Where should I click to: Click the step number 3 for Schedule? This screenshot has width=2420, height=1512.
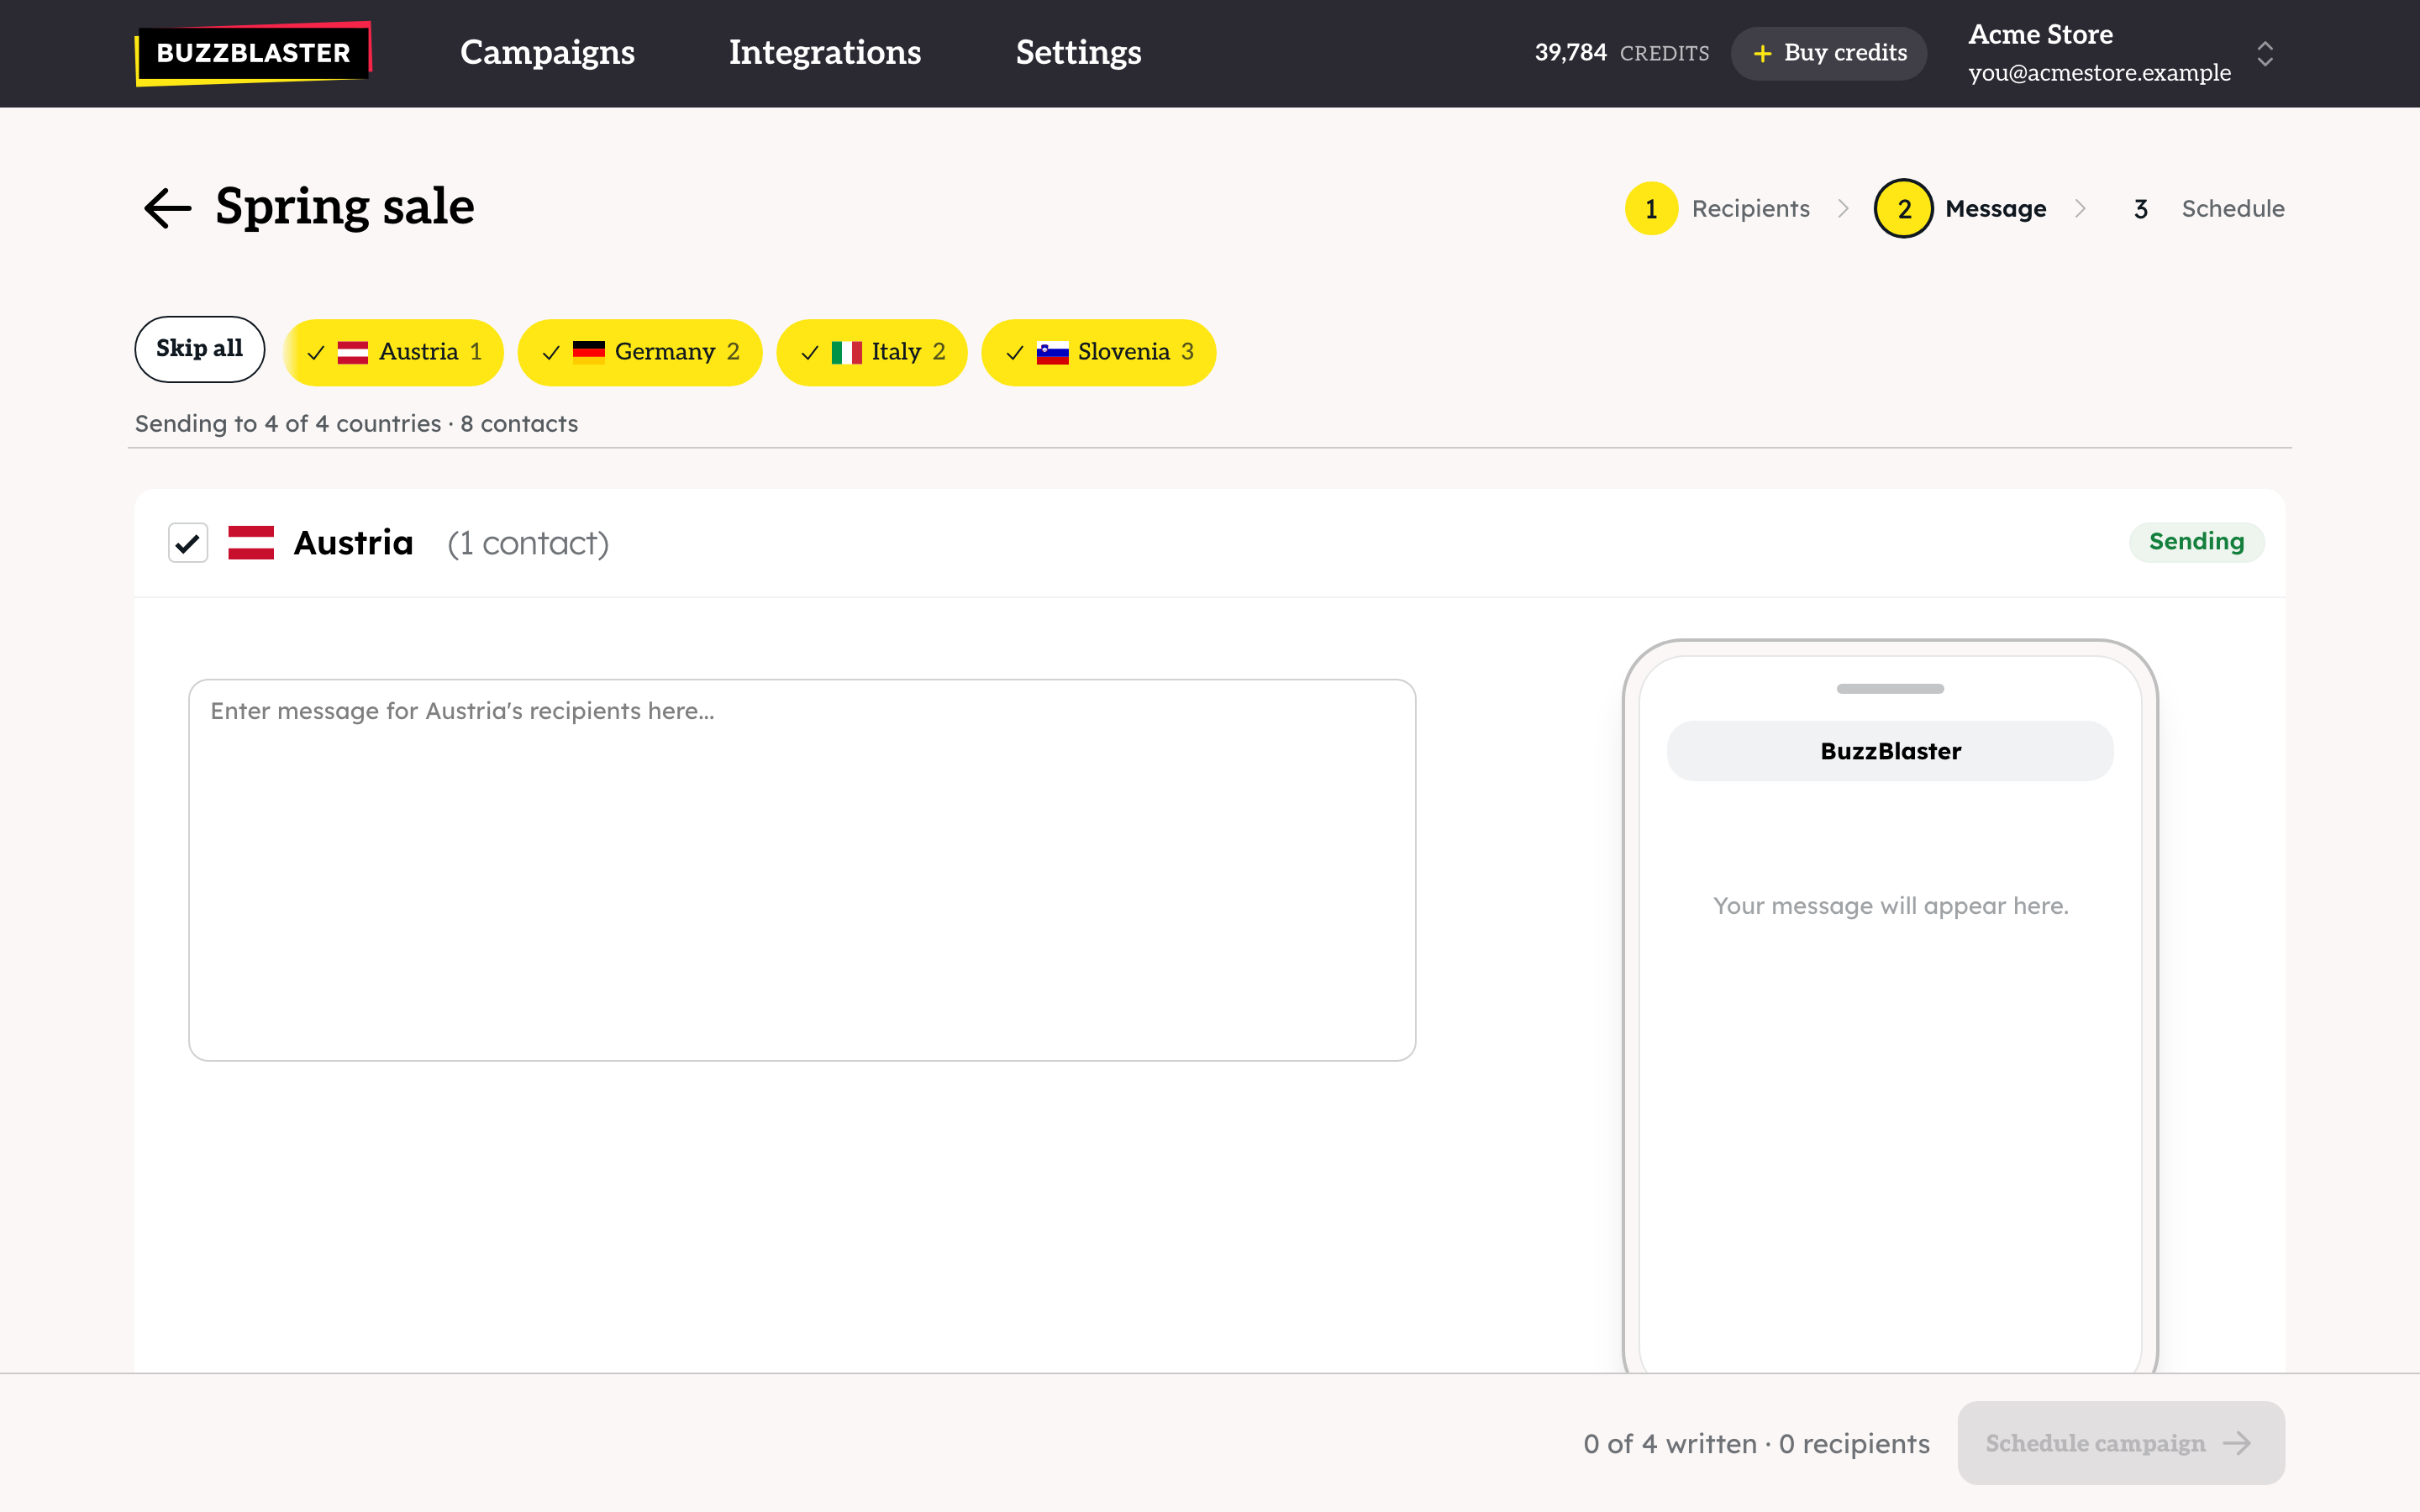[2140, 209]
